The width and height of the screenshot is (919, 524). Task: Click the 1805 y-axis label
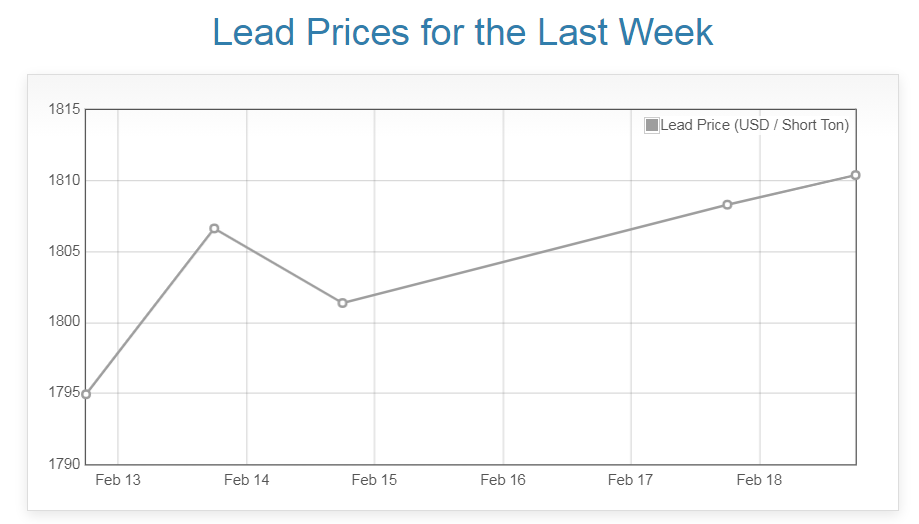[x=64, y=251]
